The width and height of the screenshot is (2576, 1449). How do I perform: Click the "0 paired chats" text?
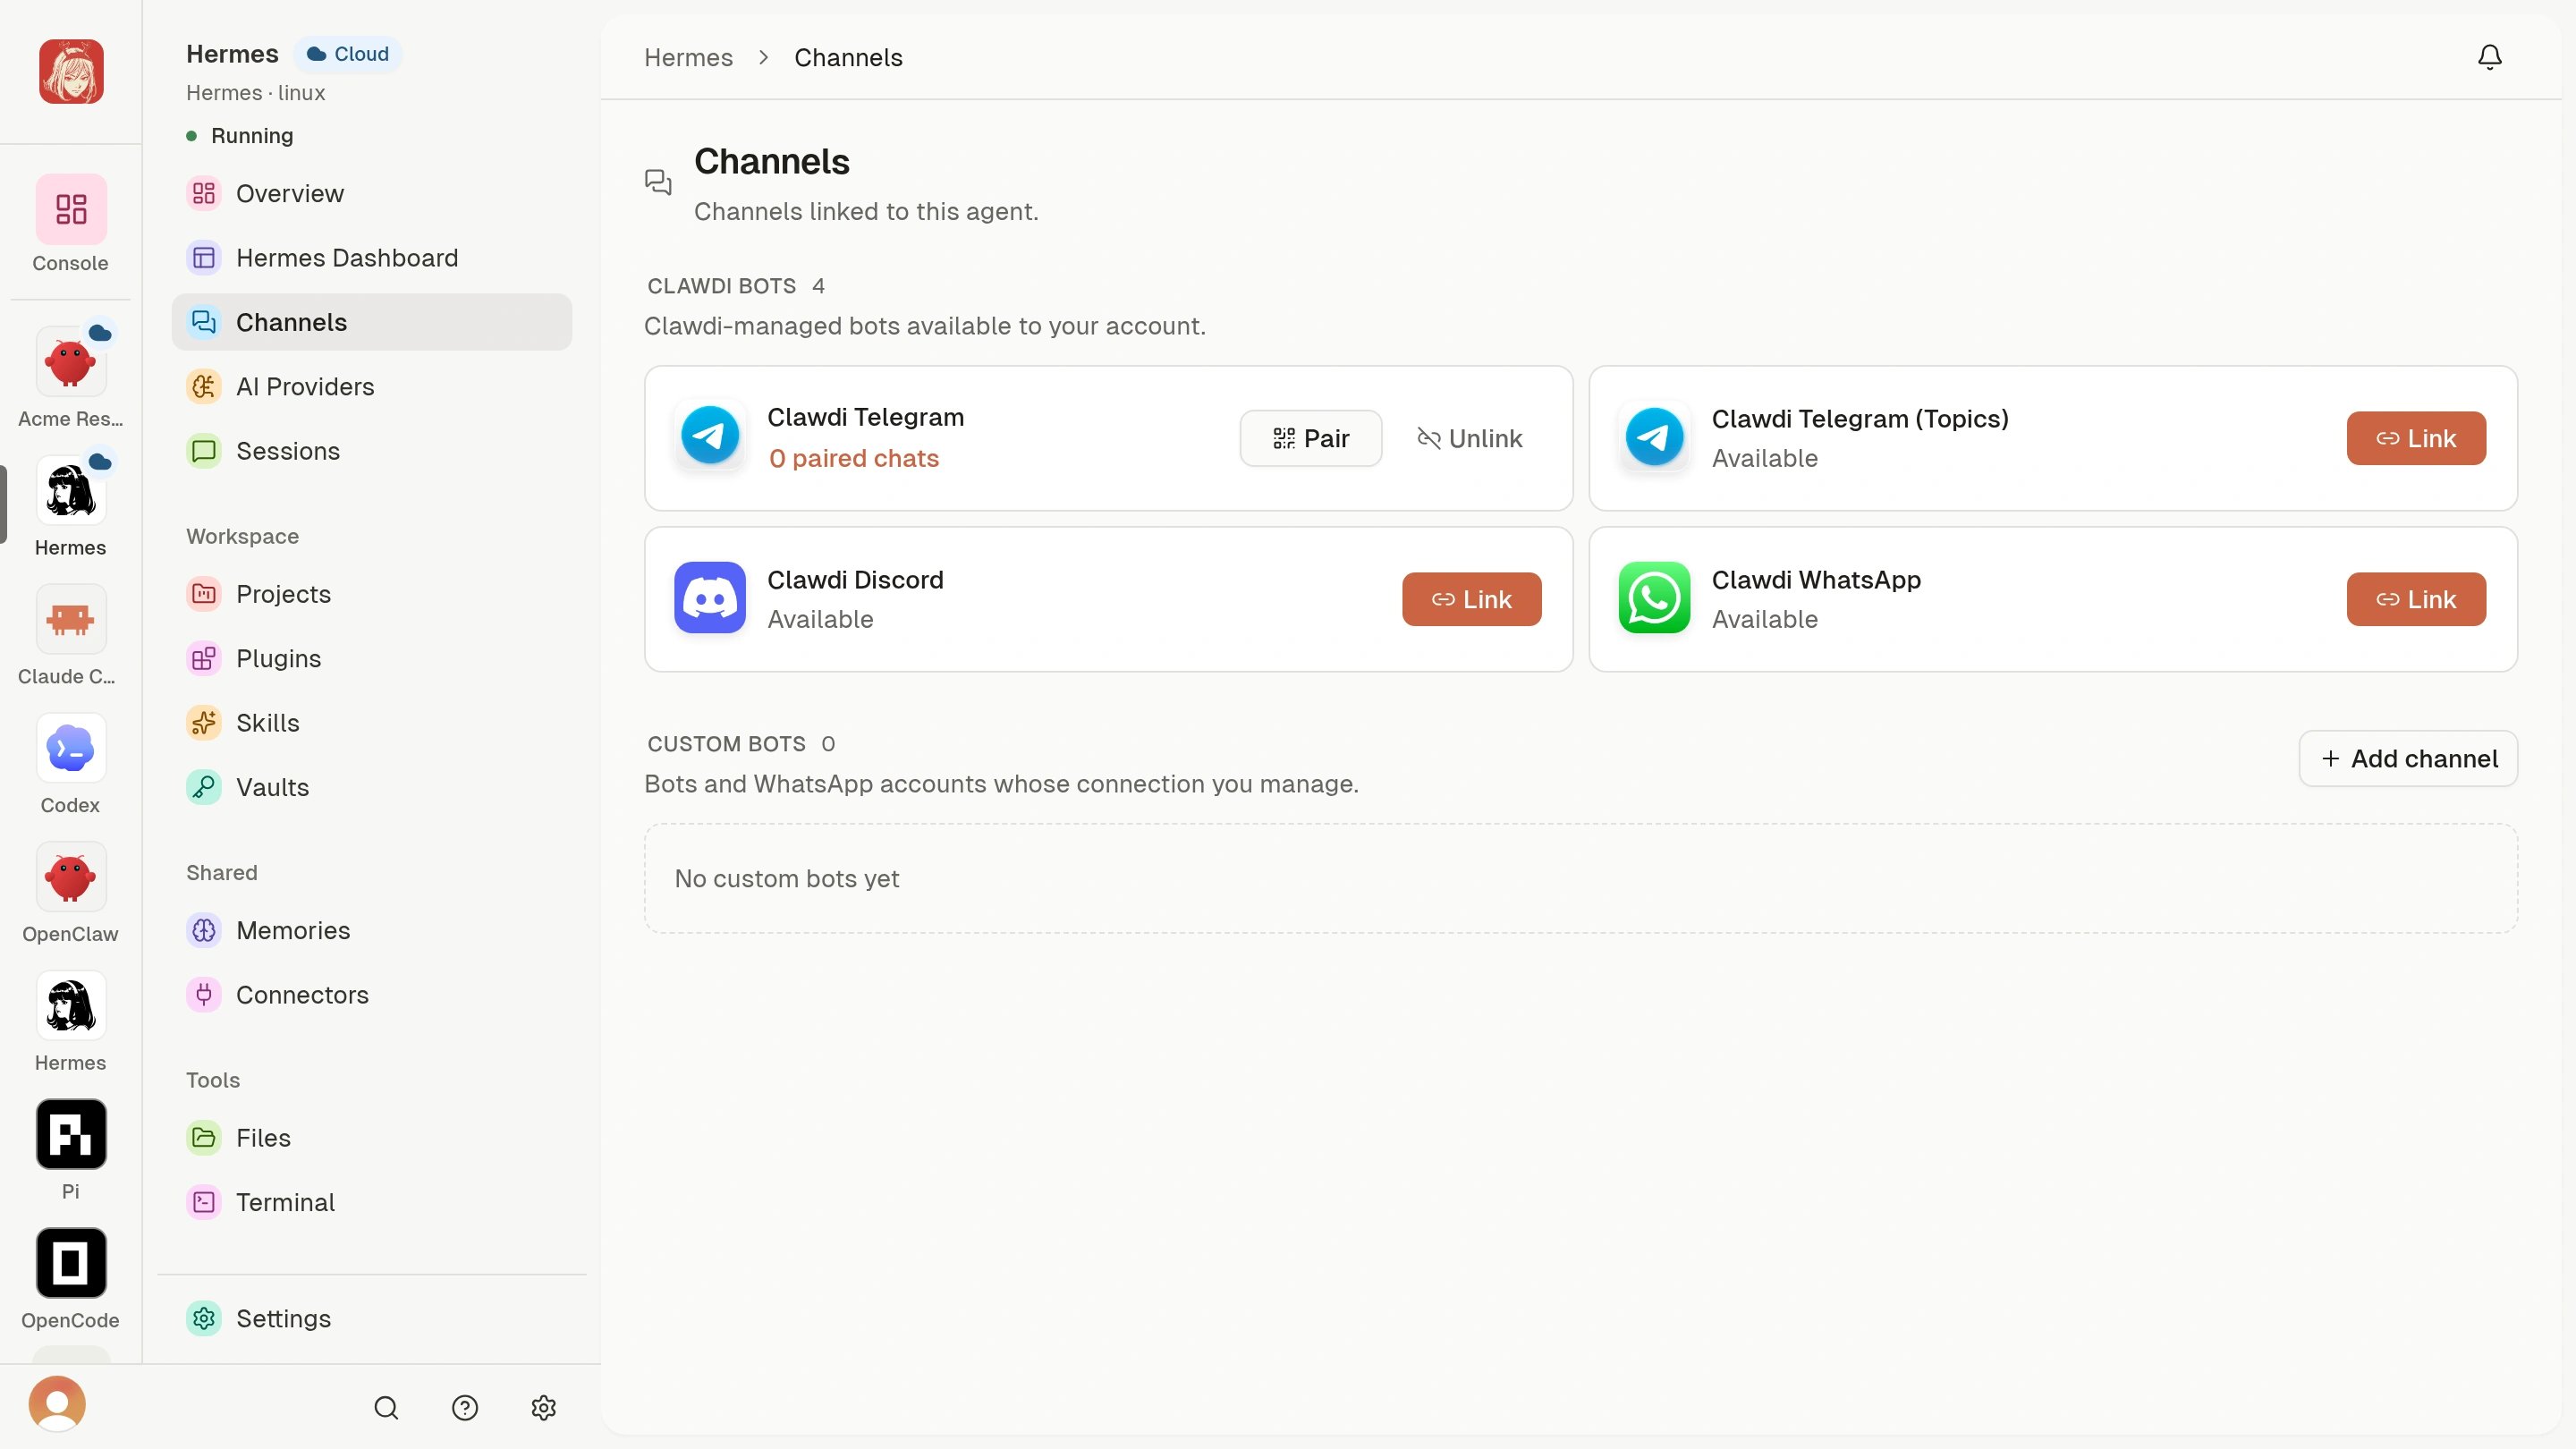coord(854,459)
